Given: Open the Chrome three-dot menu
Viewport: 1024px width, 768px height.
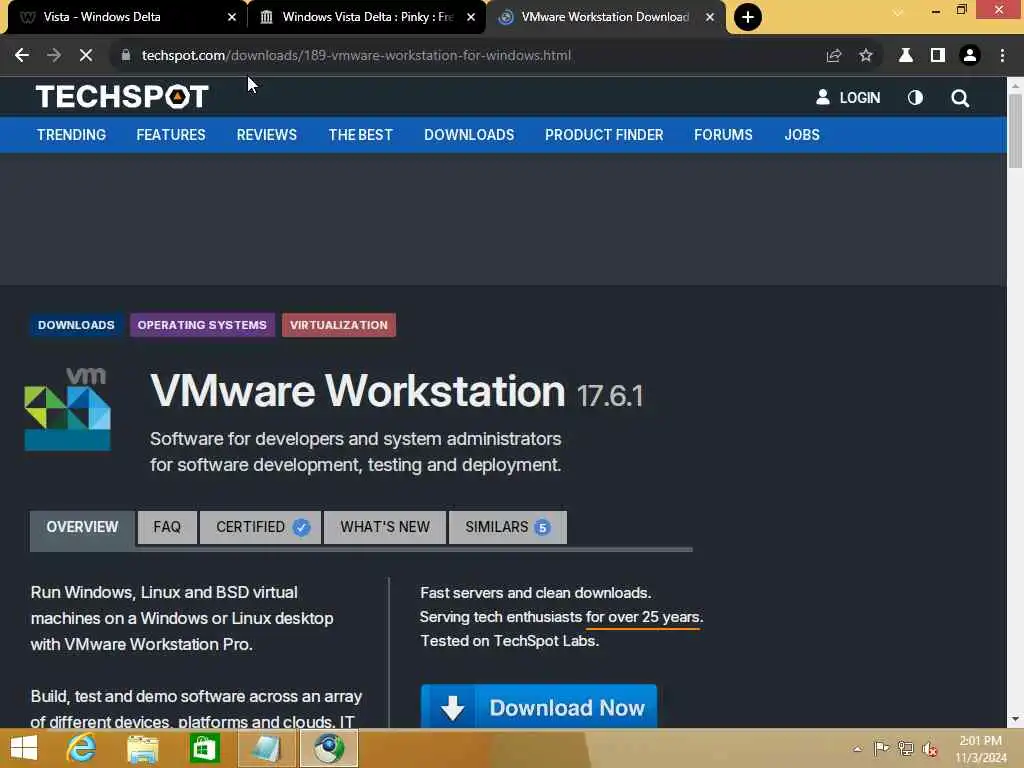Looking at the screenshot, I should (x=1002, y=56).
